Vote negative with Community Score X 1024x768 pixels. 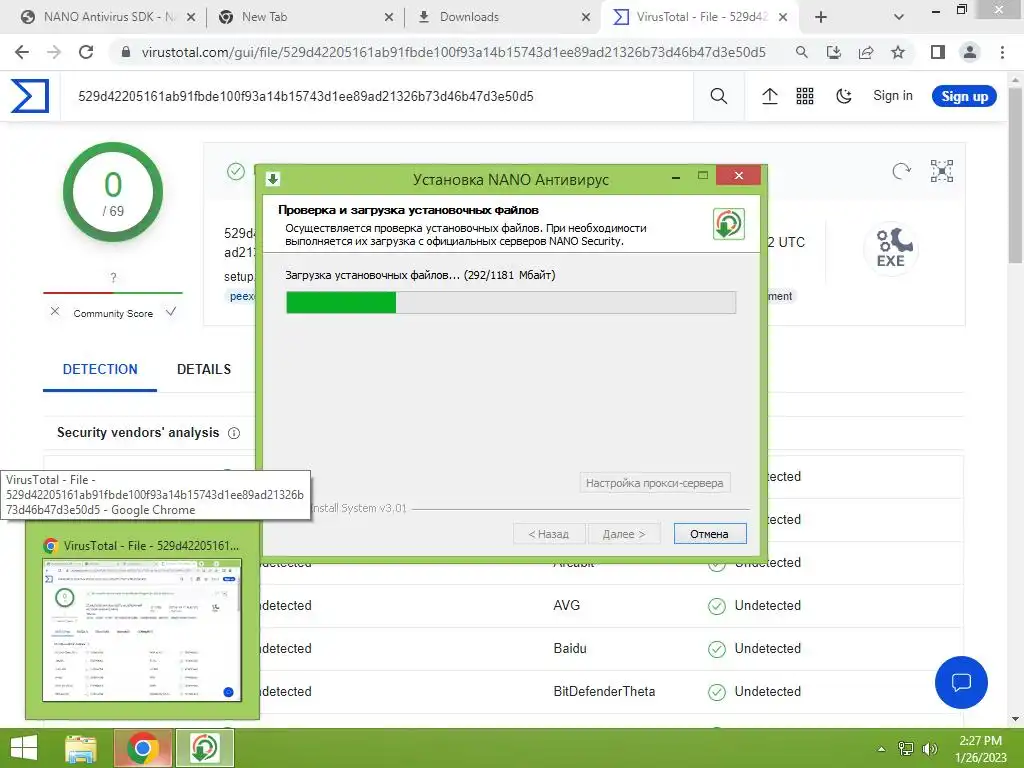[55, 312]
